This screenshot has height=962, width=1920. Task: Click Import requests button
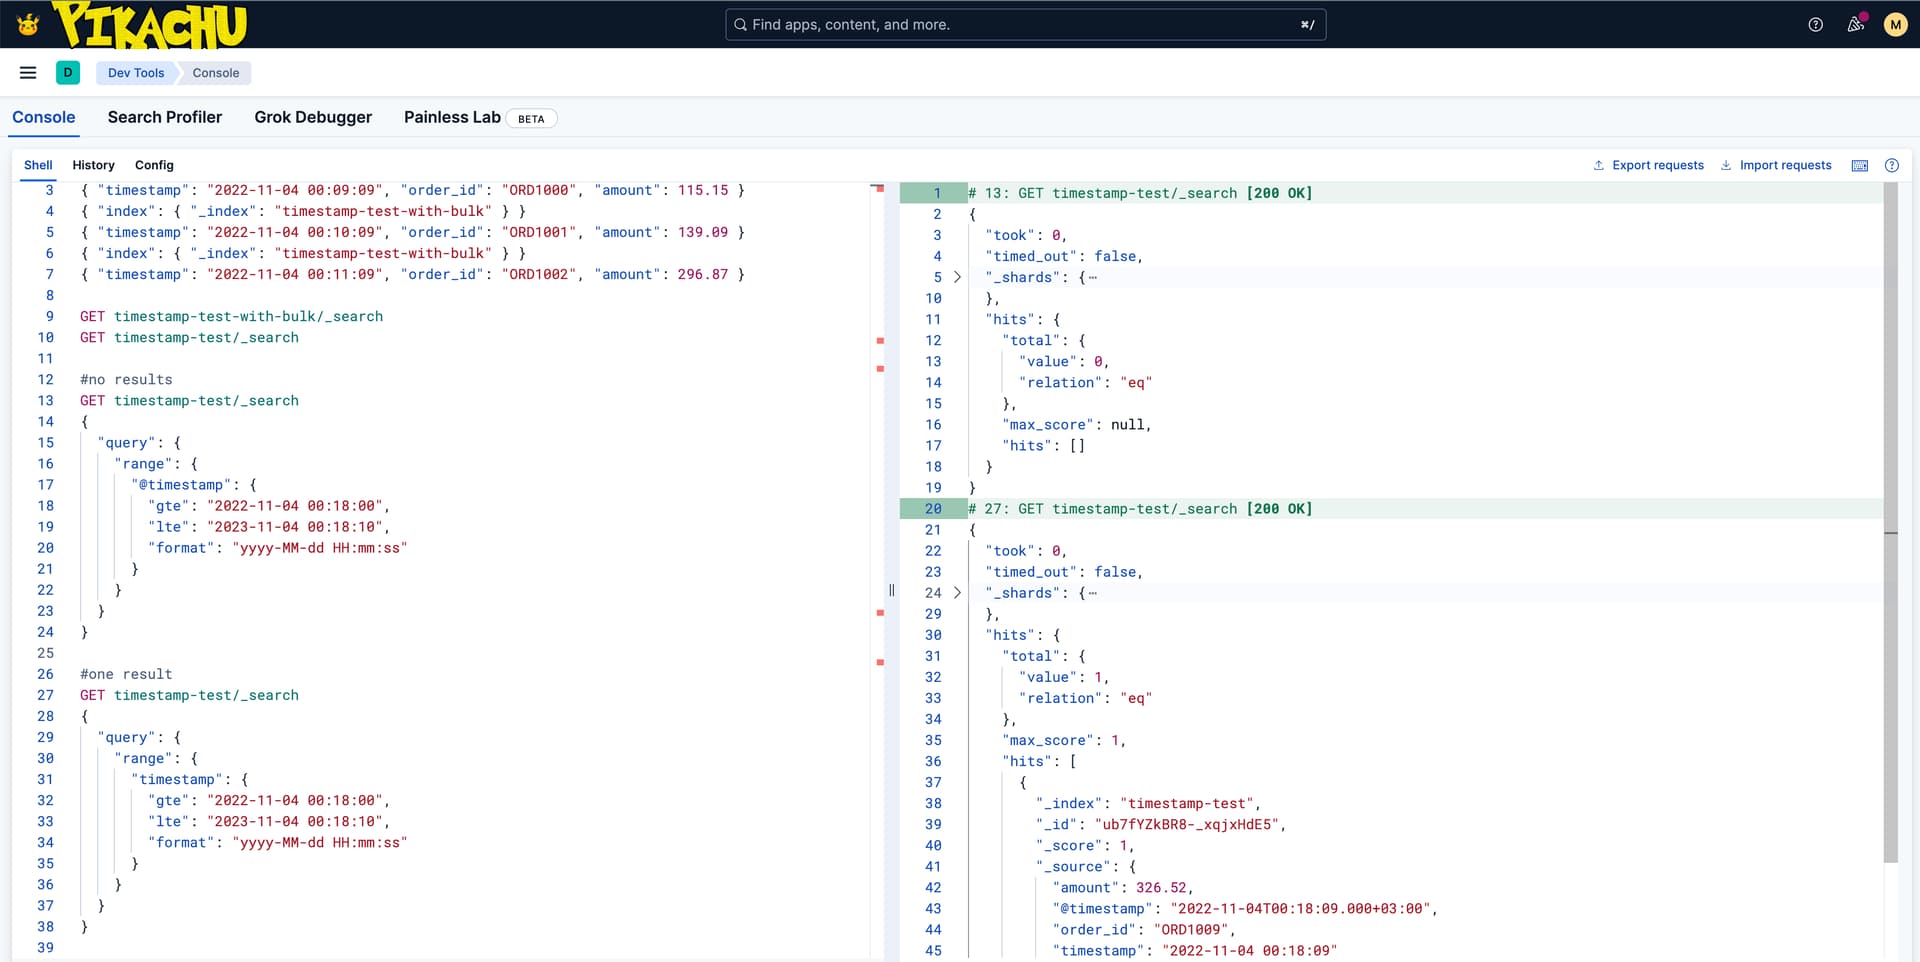tap(1776, 166)
